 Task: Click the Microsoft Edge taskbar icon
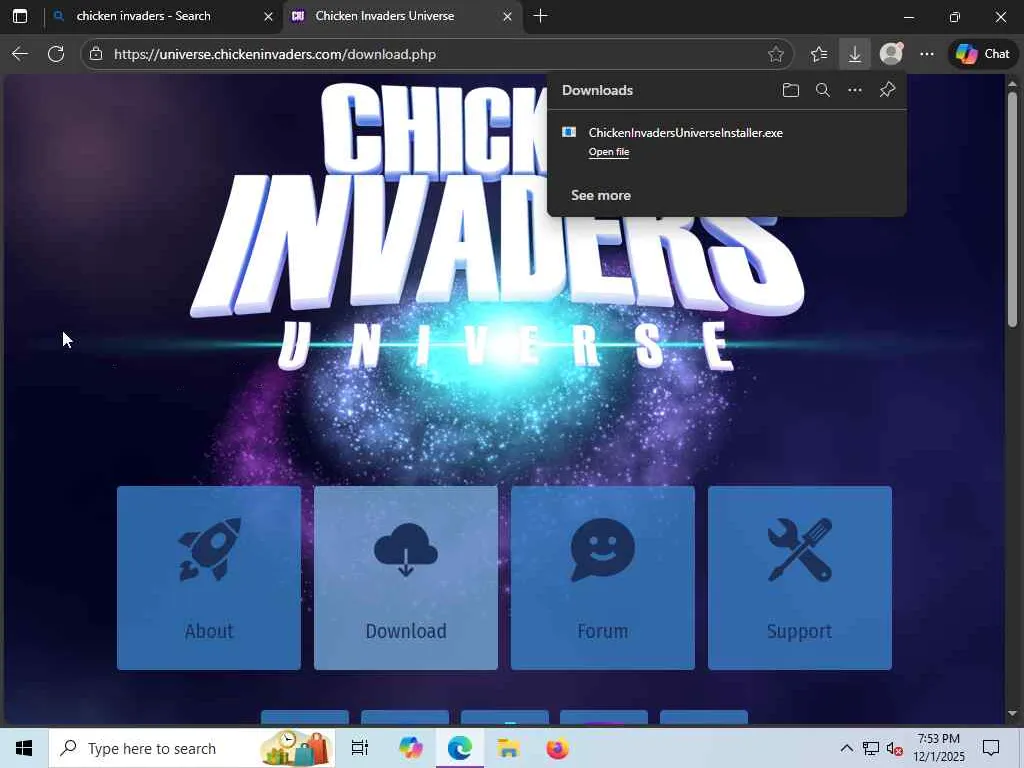click(460, 748)
